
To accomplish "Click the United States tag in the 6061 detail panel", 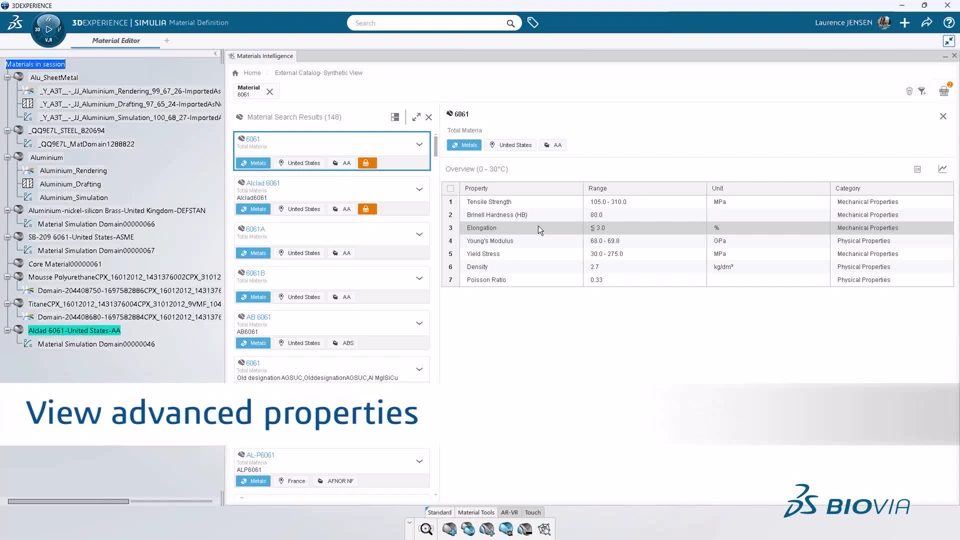I will pyautogui.click(x=510, y=145).
